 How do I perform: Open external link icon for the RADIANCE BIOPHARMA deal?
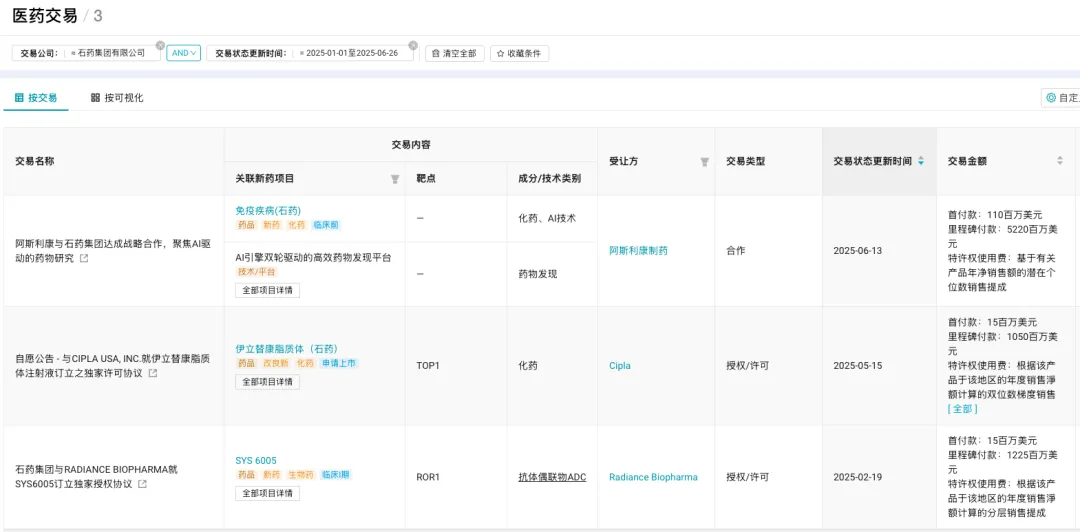tap(142, 484)
